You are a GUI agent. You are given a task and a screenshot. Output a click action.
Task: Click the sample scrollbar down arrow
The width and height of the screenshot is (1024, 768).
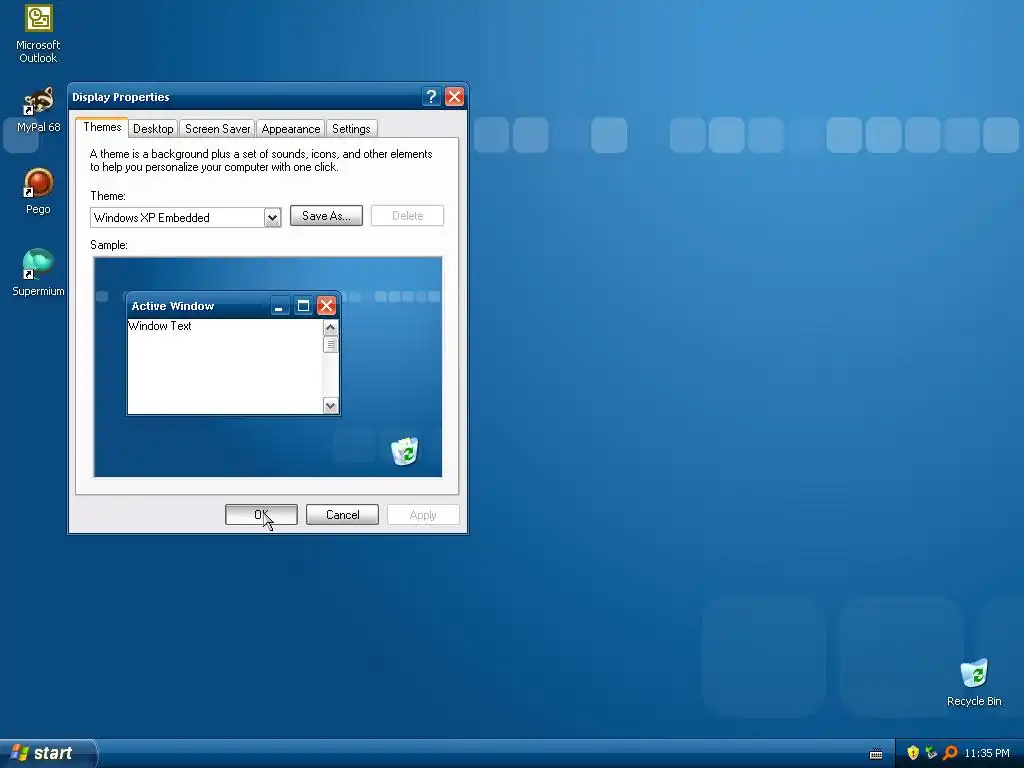[330, 406]
